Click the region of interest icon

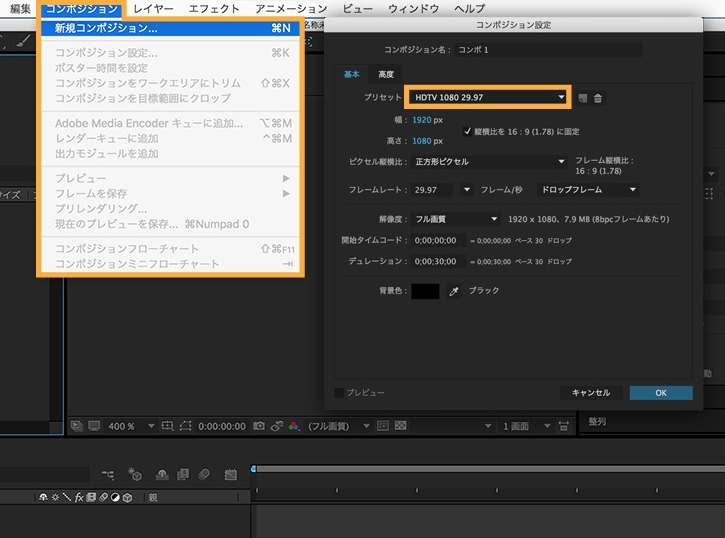[x=383, y=426]
